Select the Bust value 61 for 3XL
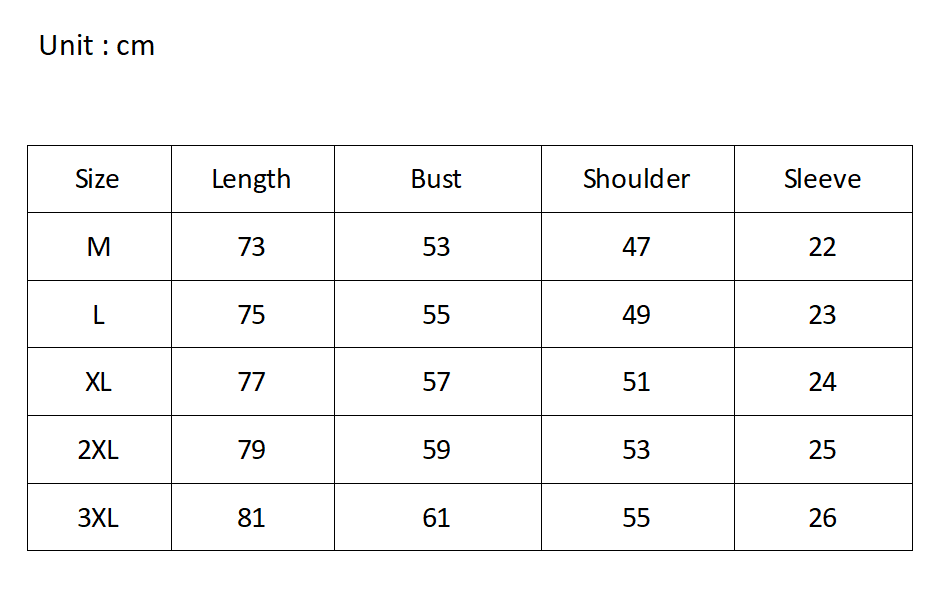The width and height of the screenshot is (939, 590). coord(436,518)
